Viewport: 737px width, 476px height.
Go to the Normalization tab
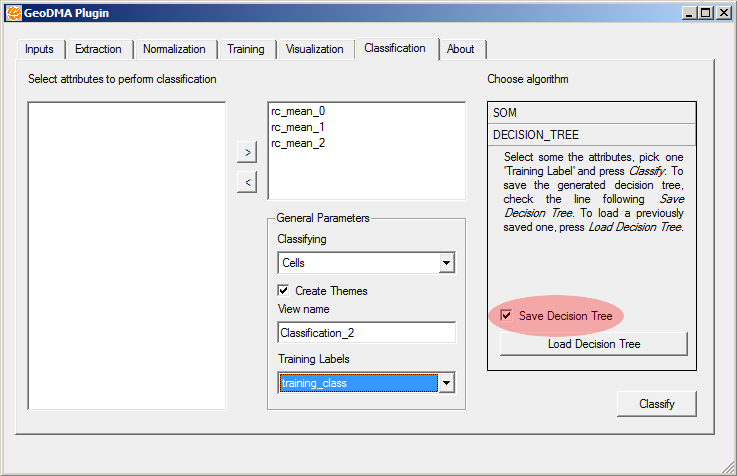(x=174, y=49)
